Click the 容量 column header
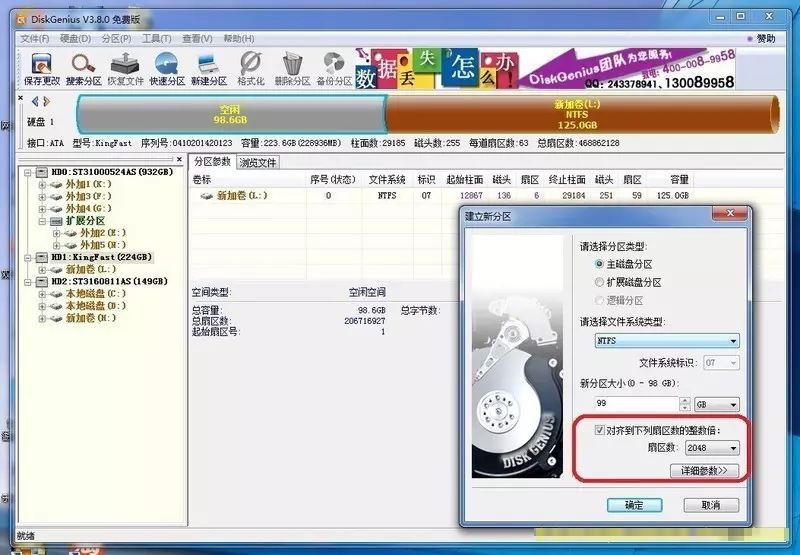This screenshot has height=555, width=800. (x=671, y=180)
